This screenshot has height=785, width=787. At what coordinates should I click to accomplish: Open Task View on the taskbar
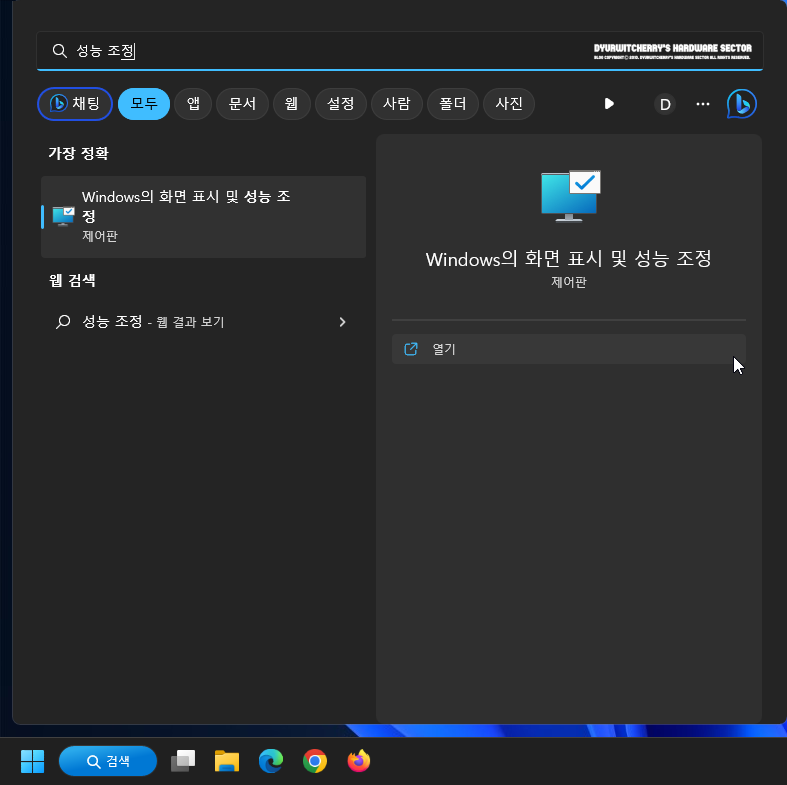point(183,761)
